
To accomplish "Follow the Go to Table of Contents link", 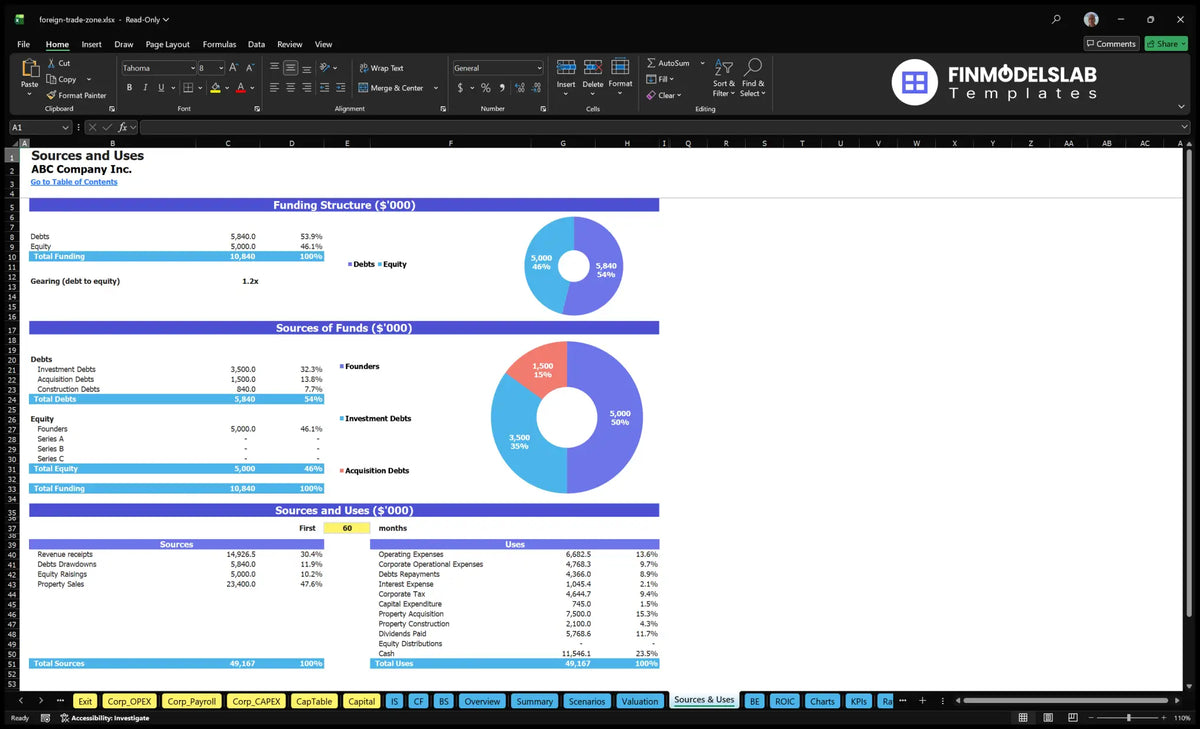I will point(74,182).
